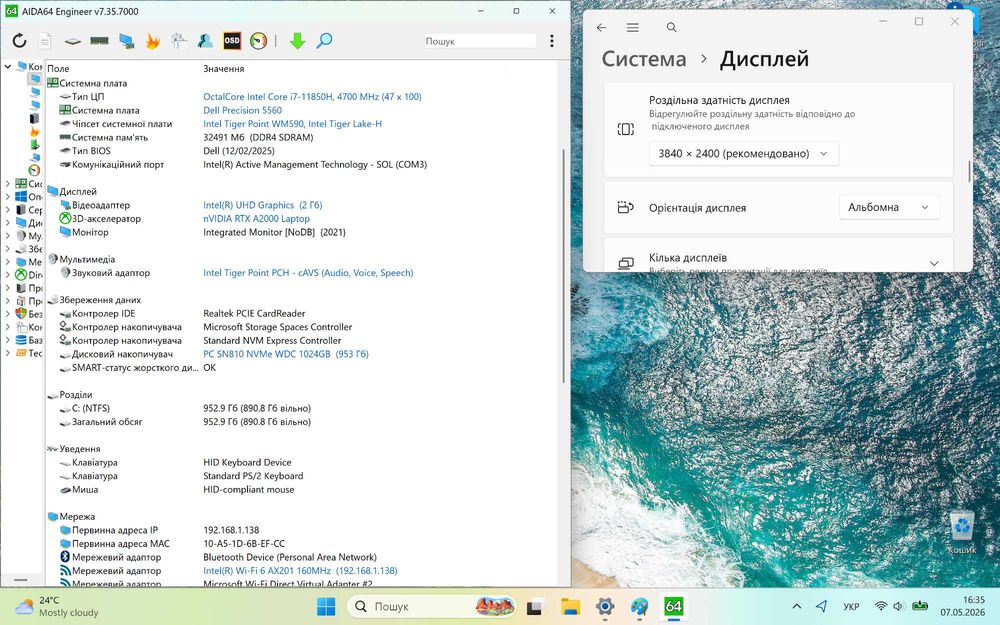
Task: Click the AIDA64 Пошук search field
Action: pos(480,41)
